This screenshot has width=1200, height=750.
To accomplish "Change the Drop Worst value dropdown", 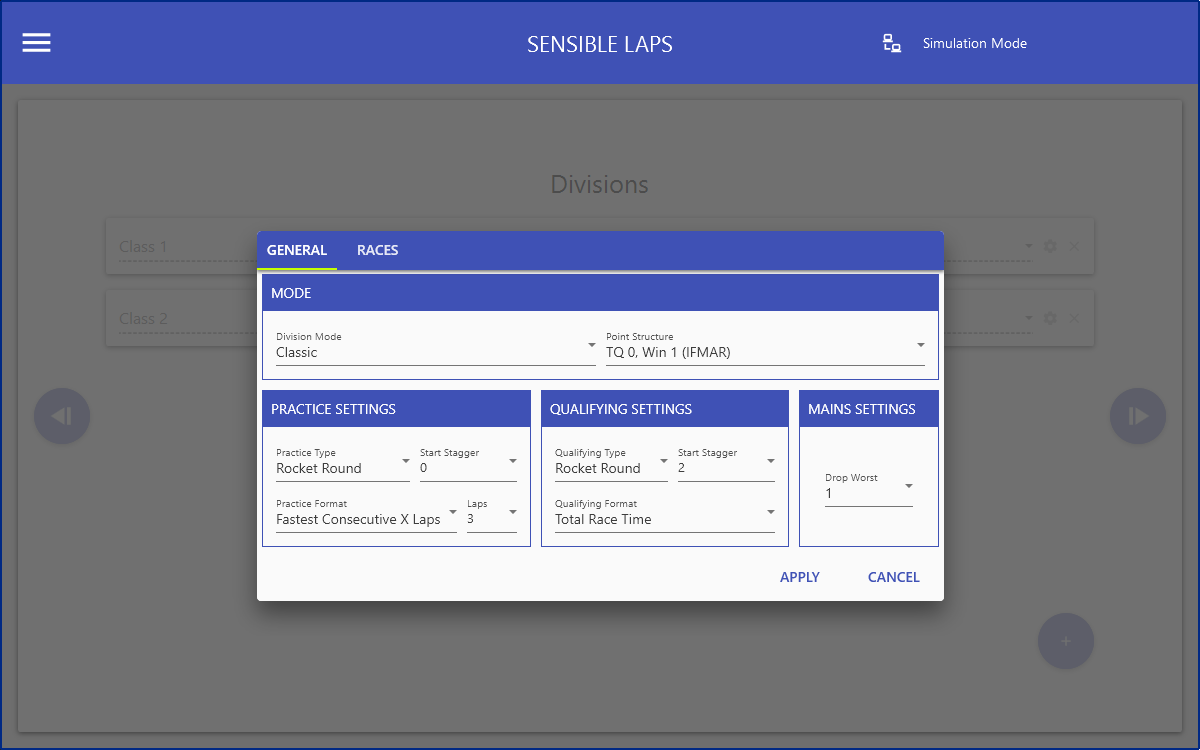I will pyautogui.click(x=868, y=493).
